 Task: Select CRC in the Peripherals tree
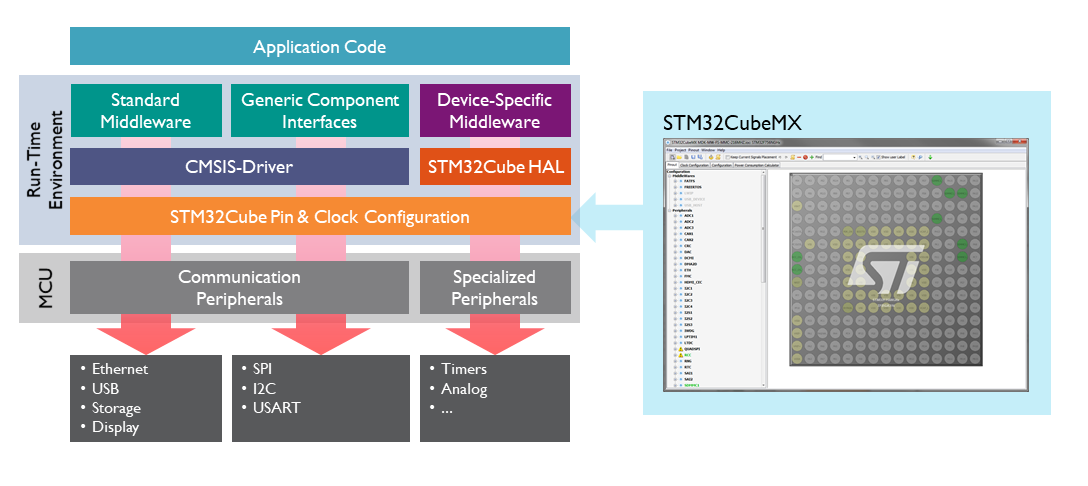click(688, 246)
